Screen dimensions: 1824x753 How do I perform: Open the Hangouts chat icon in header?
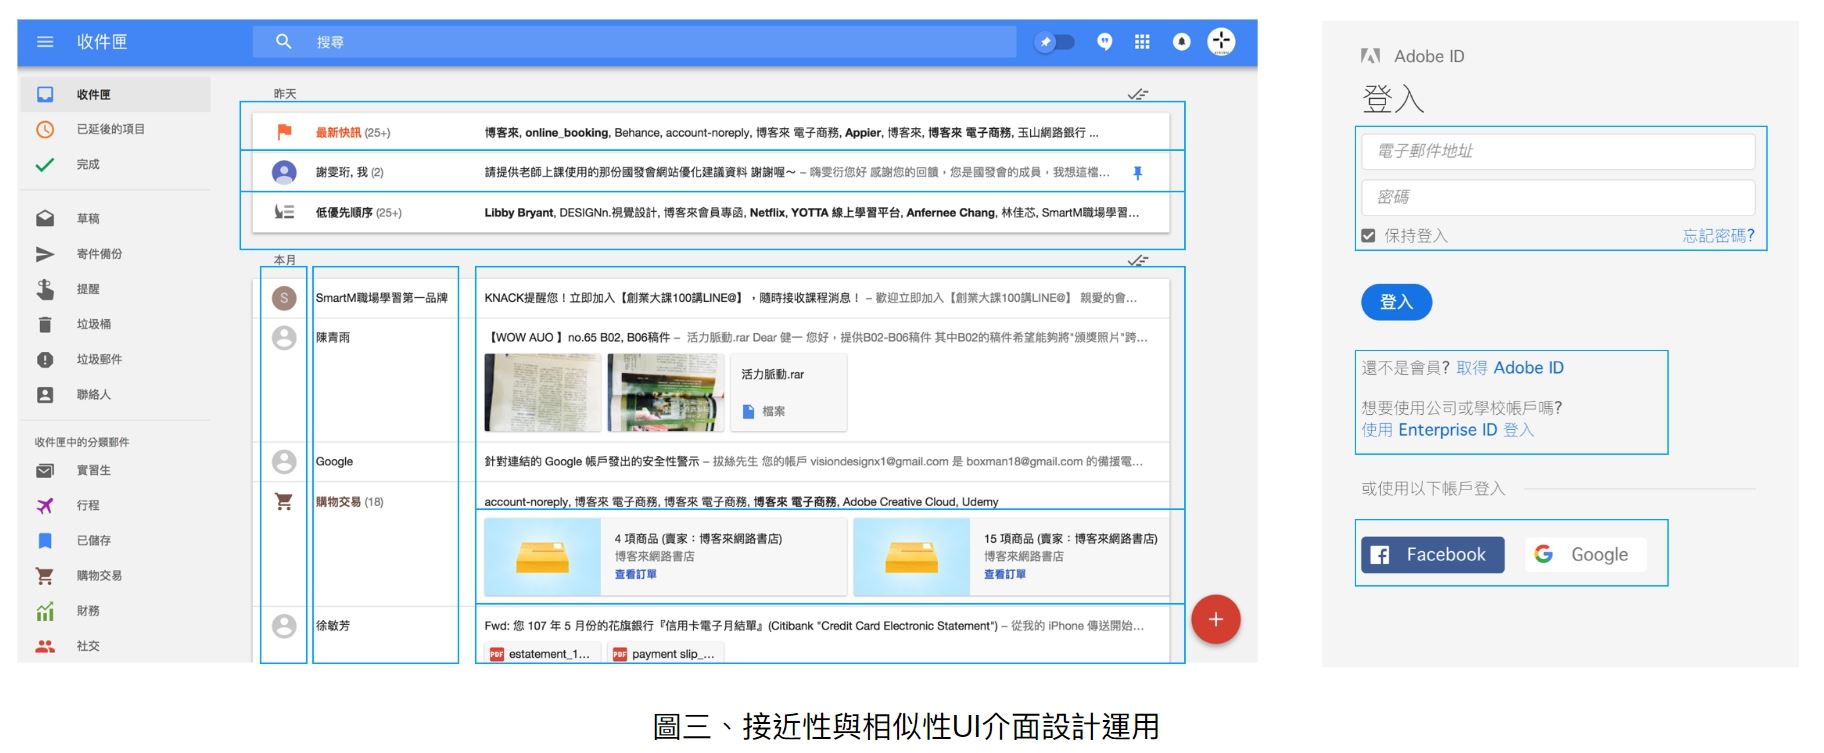tap(1105, 42)
